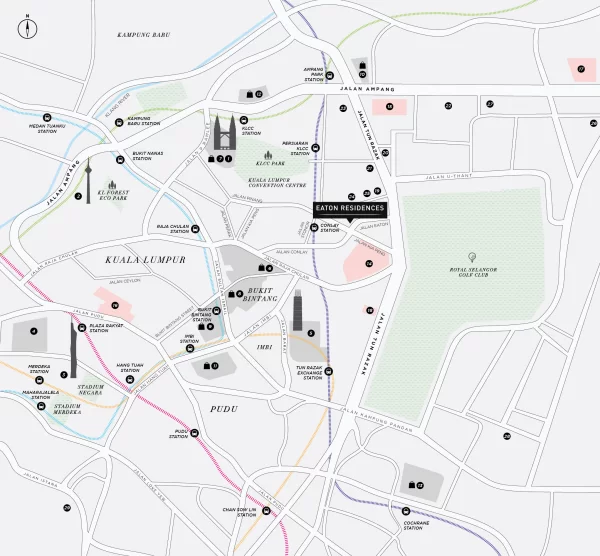The width and height of the screenshot is (600, 556).
Task: Select the Cochrane Station train icon
Action: 406,511
